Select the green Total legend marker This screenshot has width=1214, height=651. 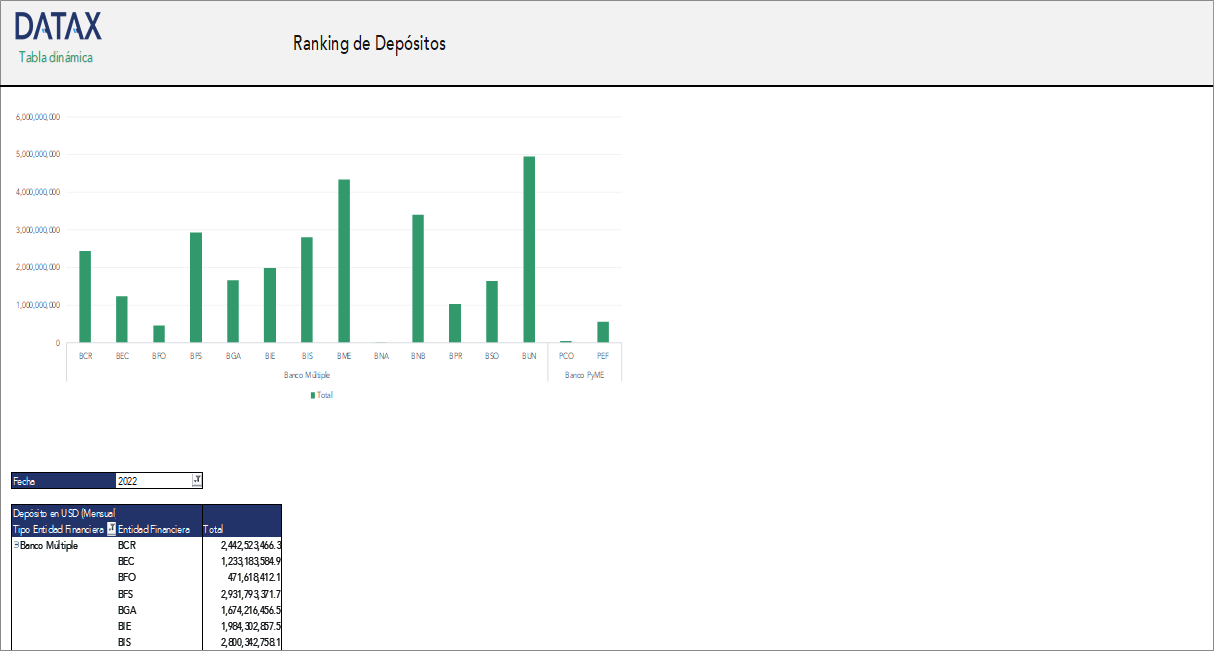coord(311,394)
